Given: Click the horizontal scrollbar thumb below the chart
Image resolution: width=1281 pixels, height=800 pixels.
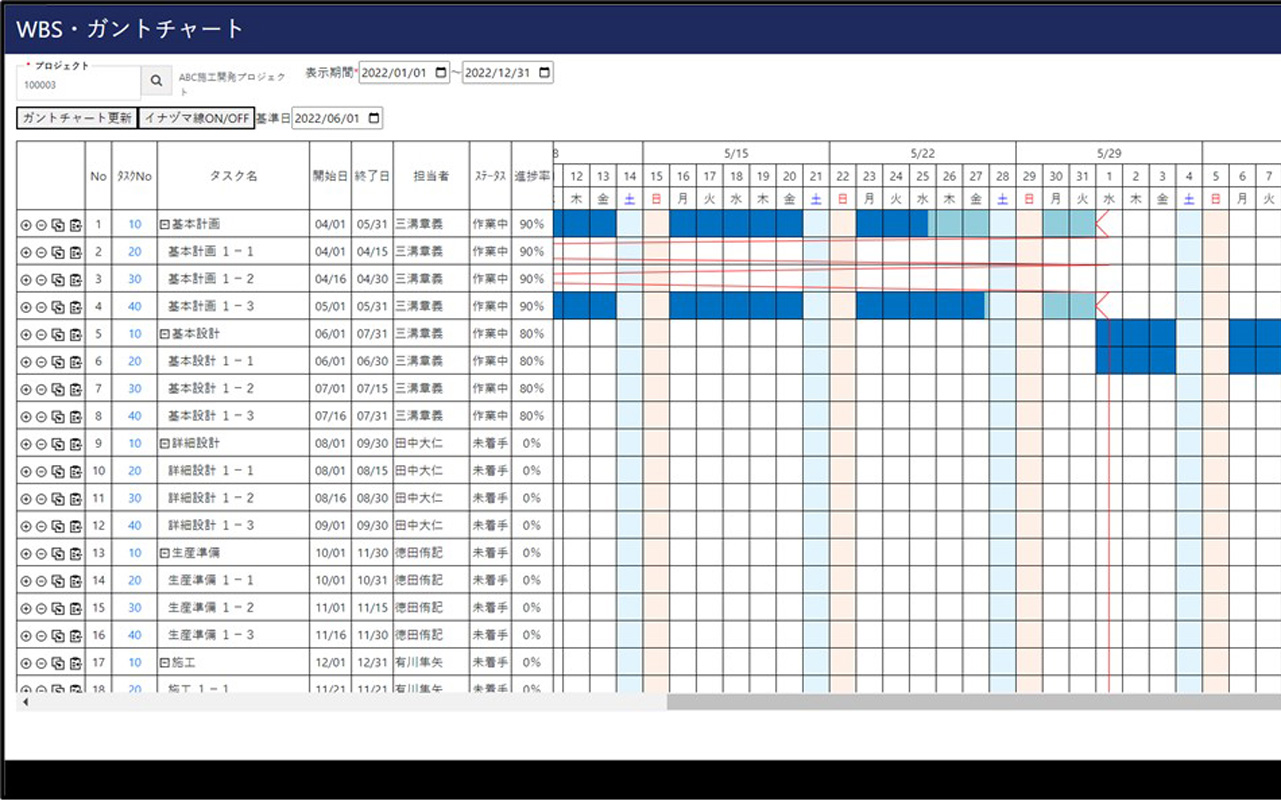Looking at the screenshot, I should point(970,702).
